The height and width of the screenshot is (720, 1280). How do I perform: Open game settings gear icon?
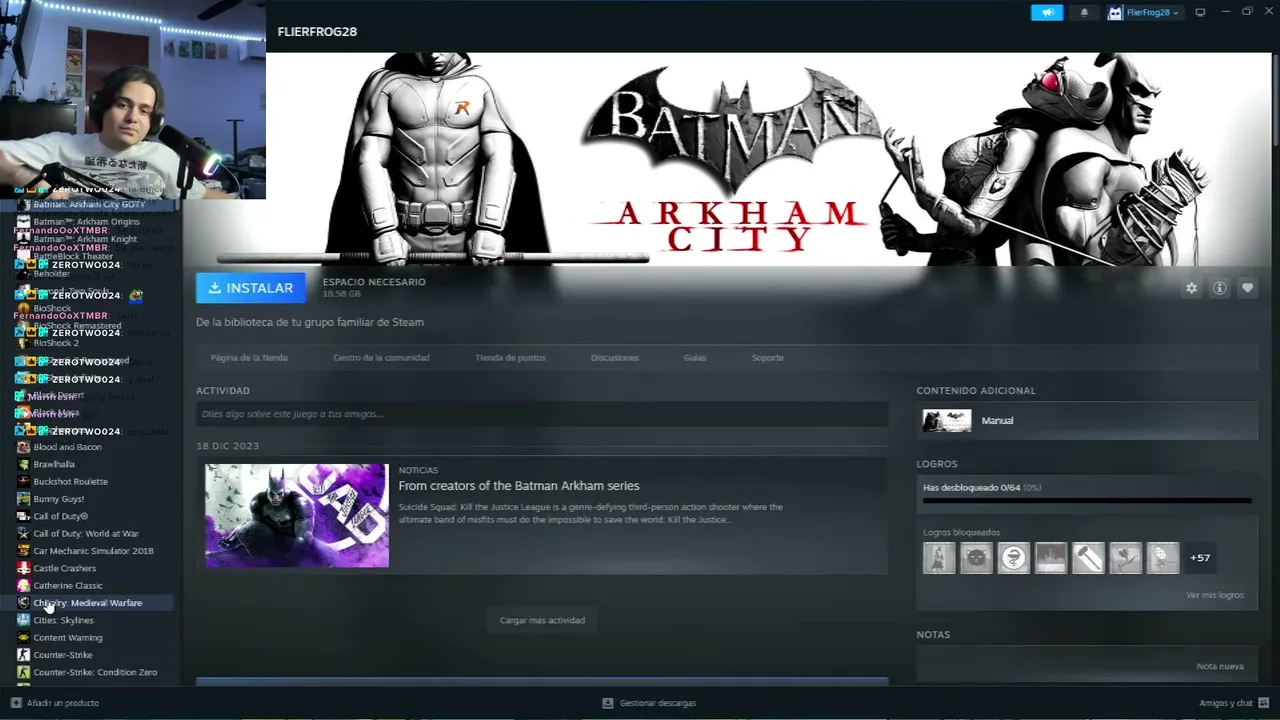click(x=1191, y=288)
